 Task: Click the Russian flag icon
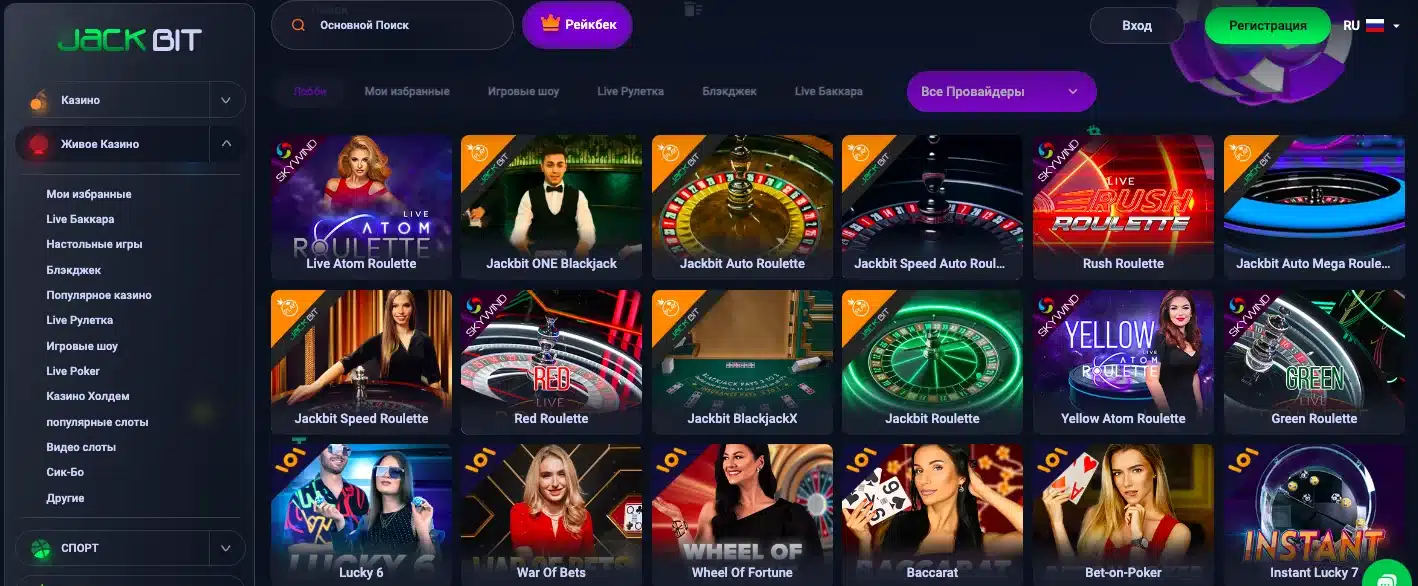[1375, 25]
